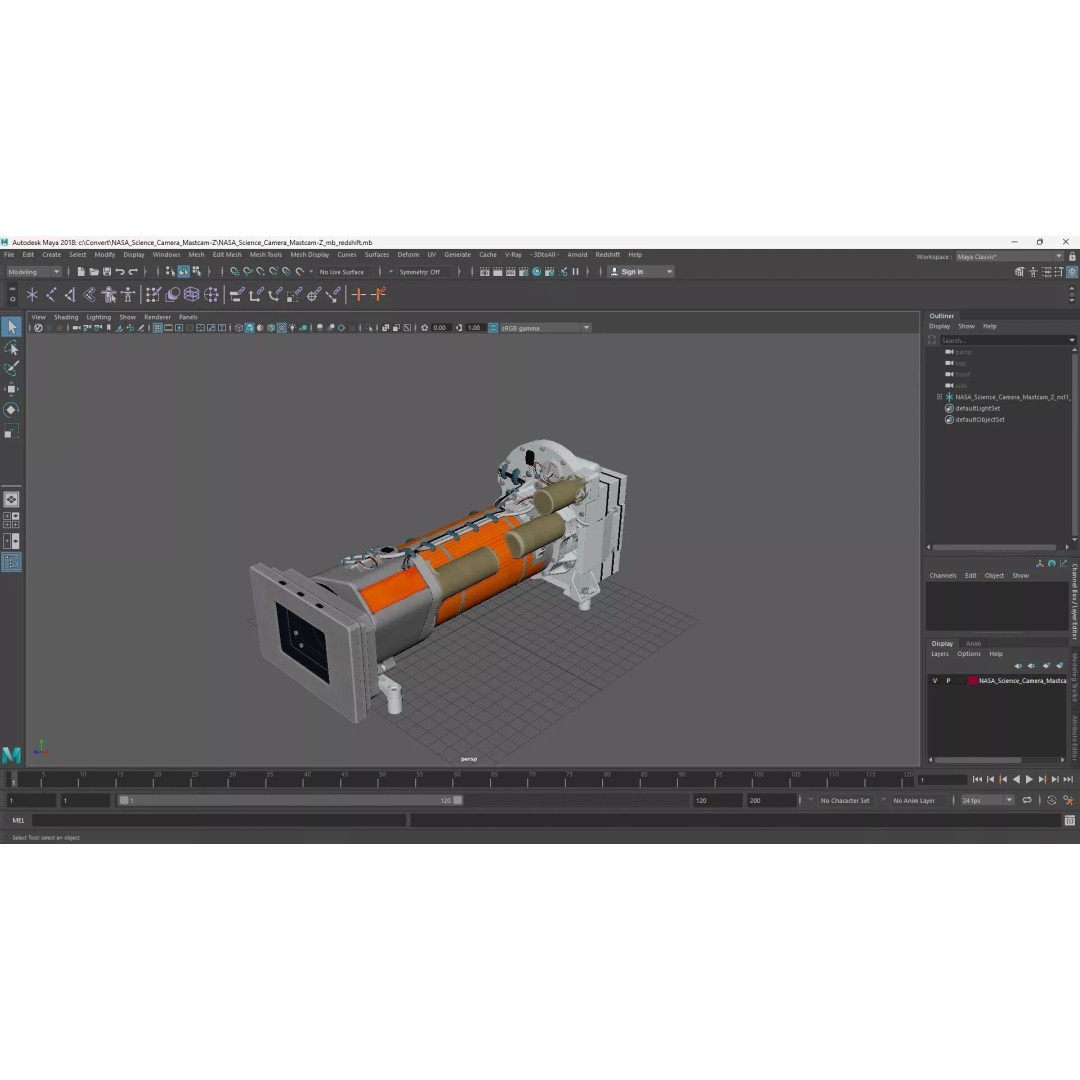Toggle smooth shade all in viewport
Image resolution: width=1080 pixels, height=1080 pixels.
coord(249,328)
